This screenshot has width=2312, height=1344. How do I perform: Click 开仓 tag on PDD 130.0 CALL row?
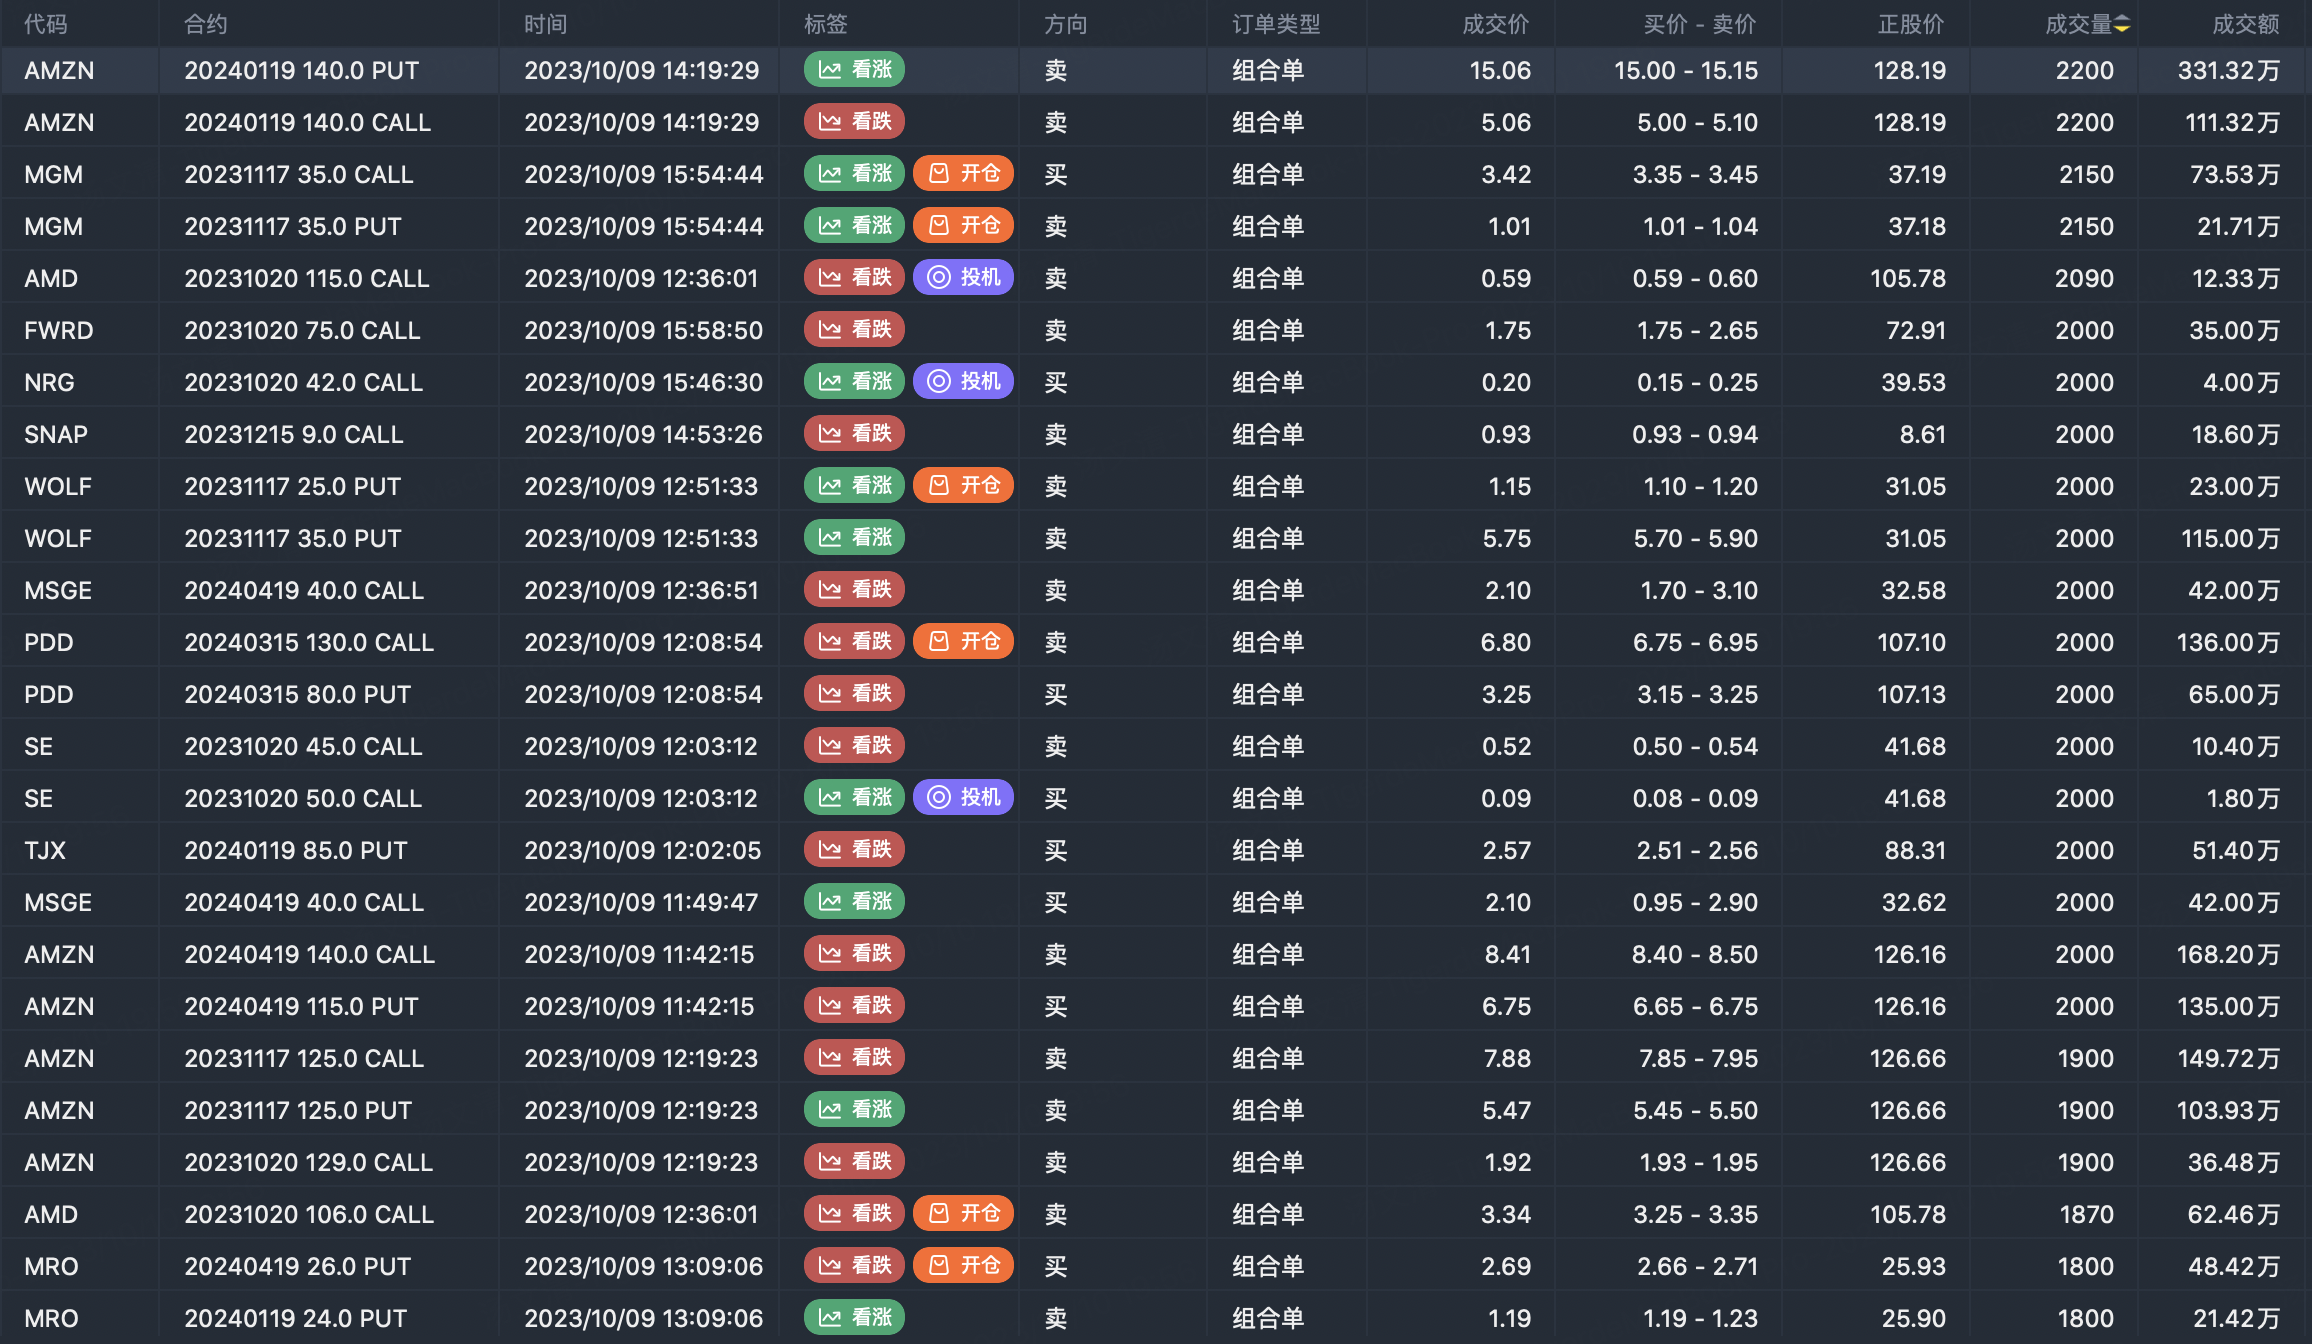(x=963, y=642)
